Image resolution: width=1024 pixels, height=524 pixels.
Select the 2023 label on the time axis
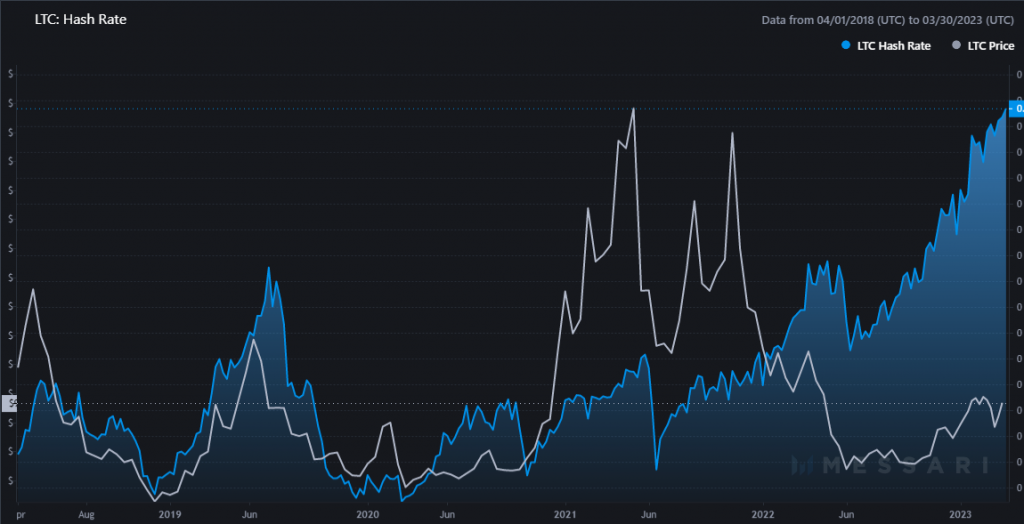pyautogui.click(x=961, y=515)
